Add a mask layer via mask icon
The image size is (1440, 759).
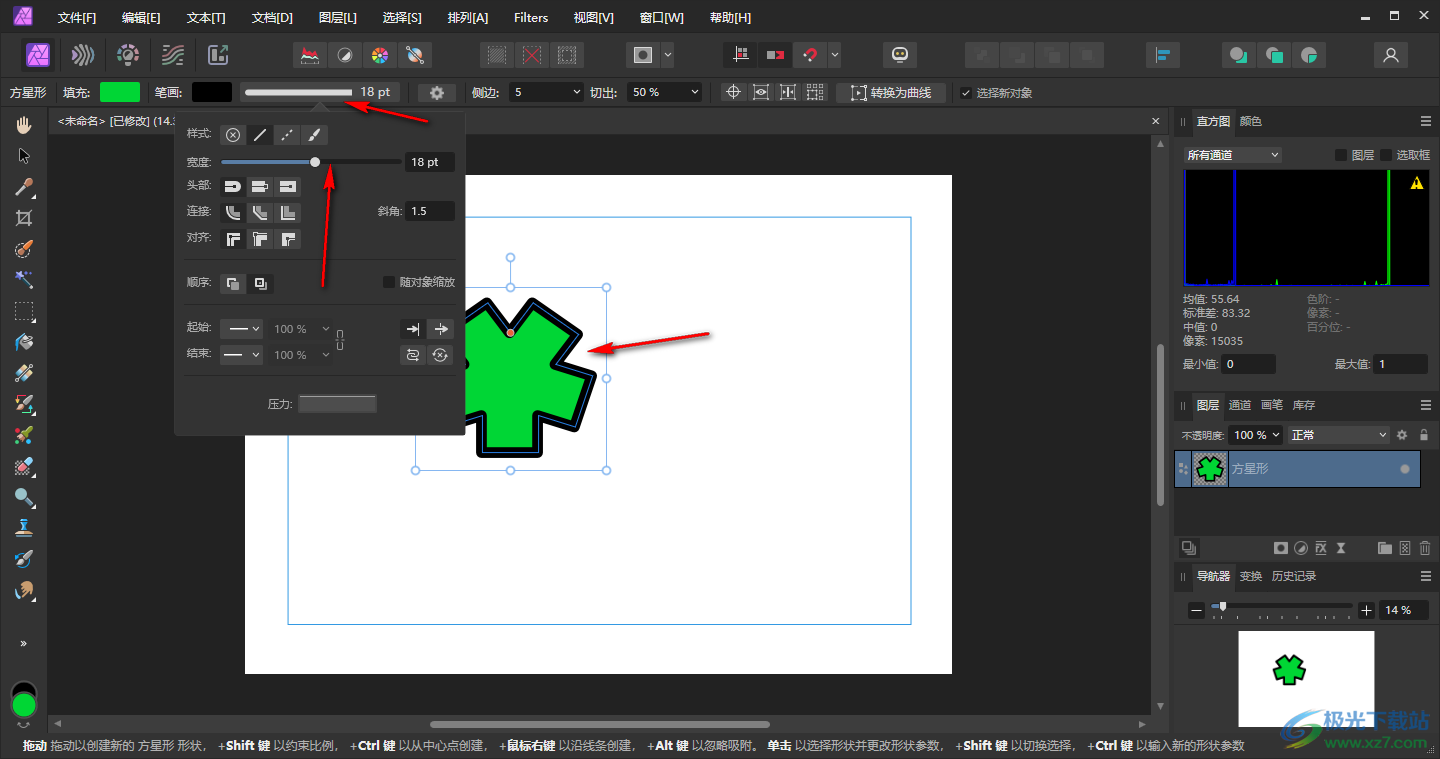tap(1280, 548)
